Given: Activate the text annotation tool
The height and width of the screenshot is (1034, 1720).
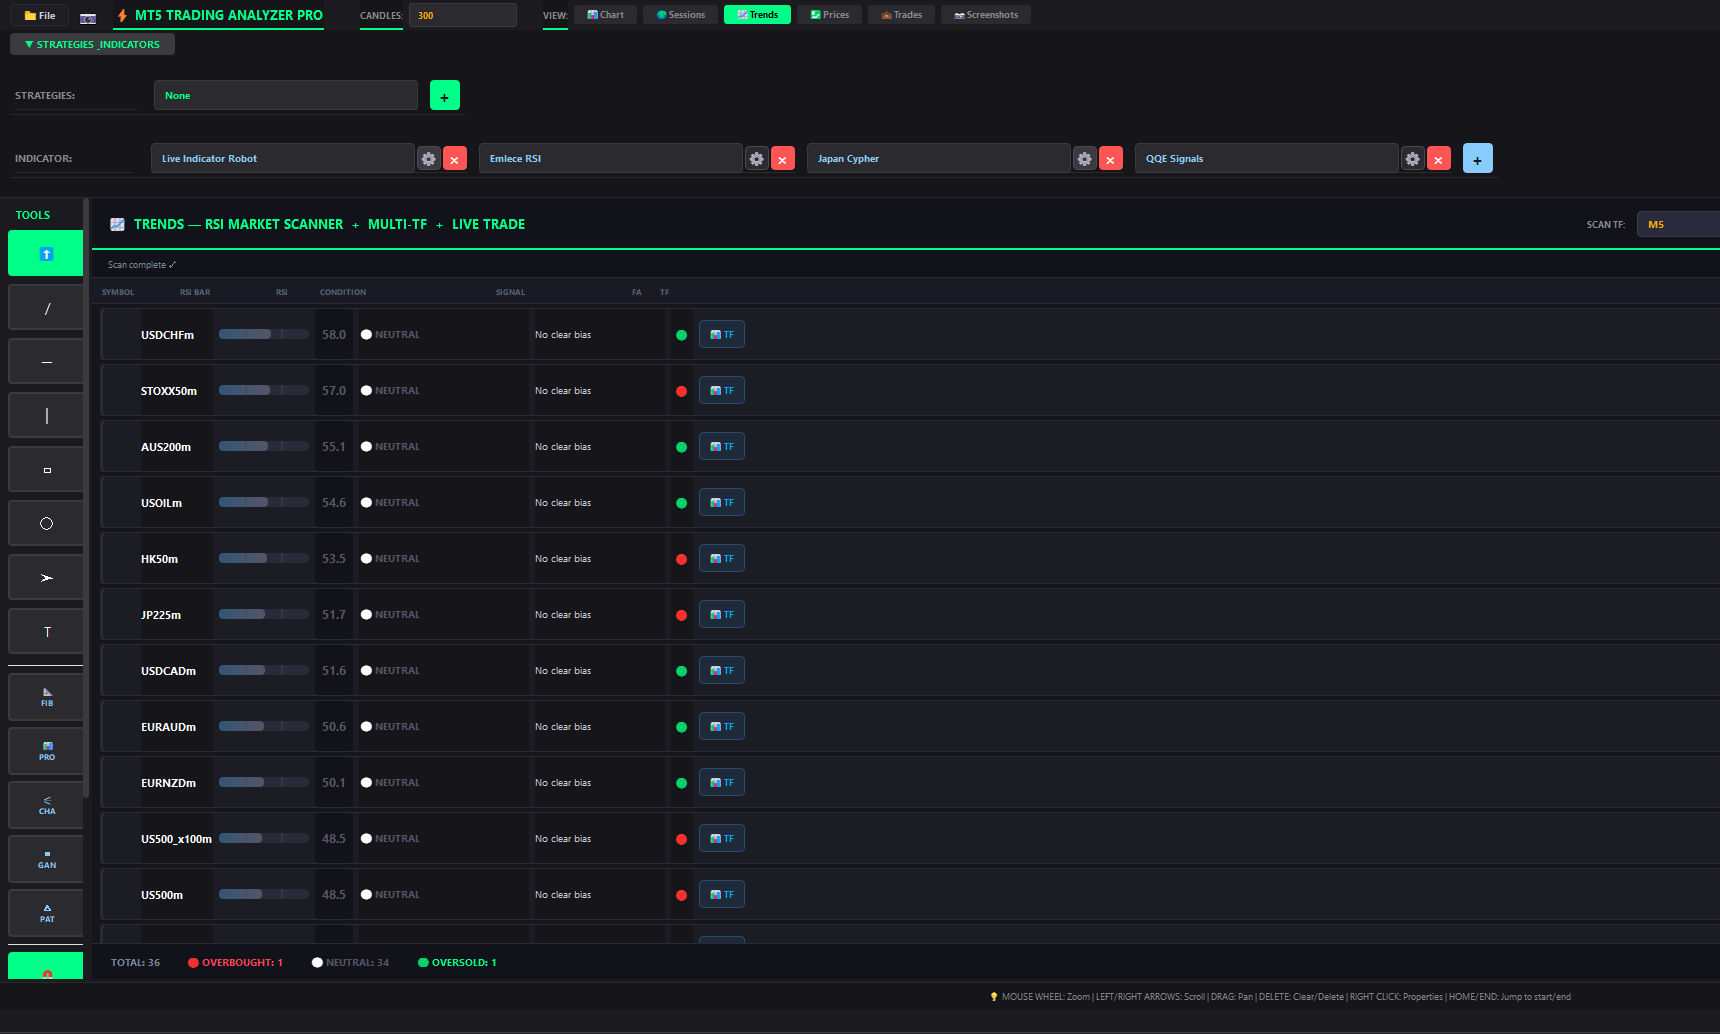Looking at the screenshot, I should [46, 632].
